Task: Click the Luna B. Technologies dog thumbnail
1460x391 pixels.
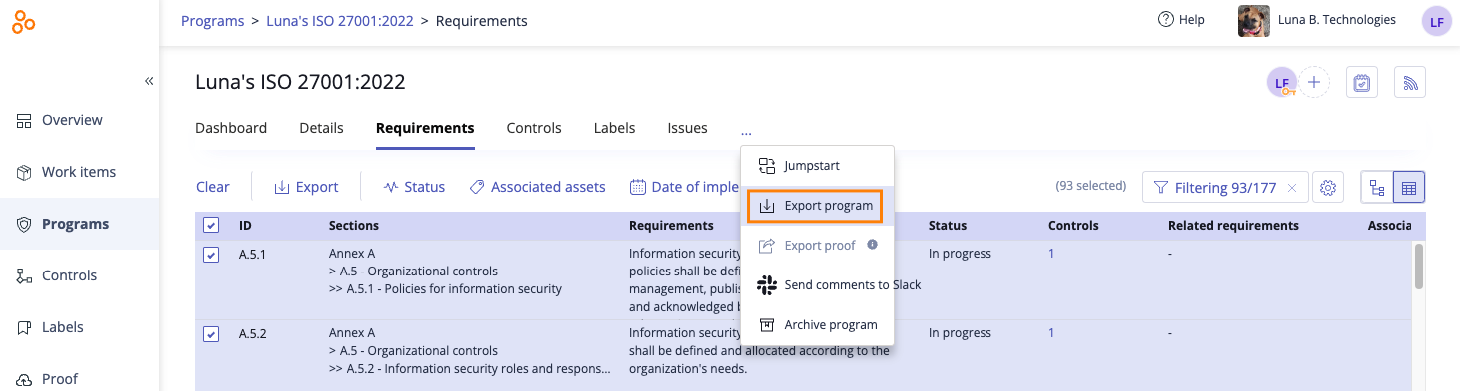Action: point(1254,21)
